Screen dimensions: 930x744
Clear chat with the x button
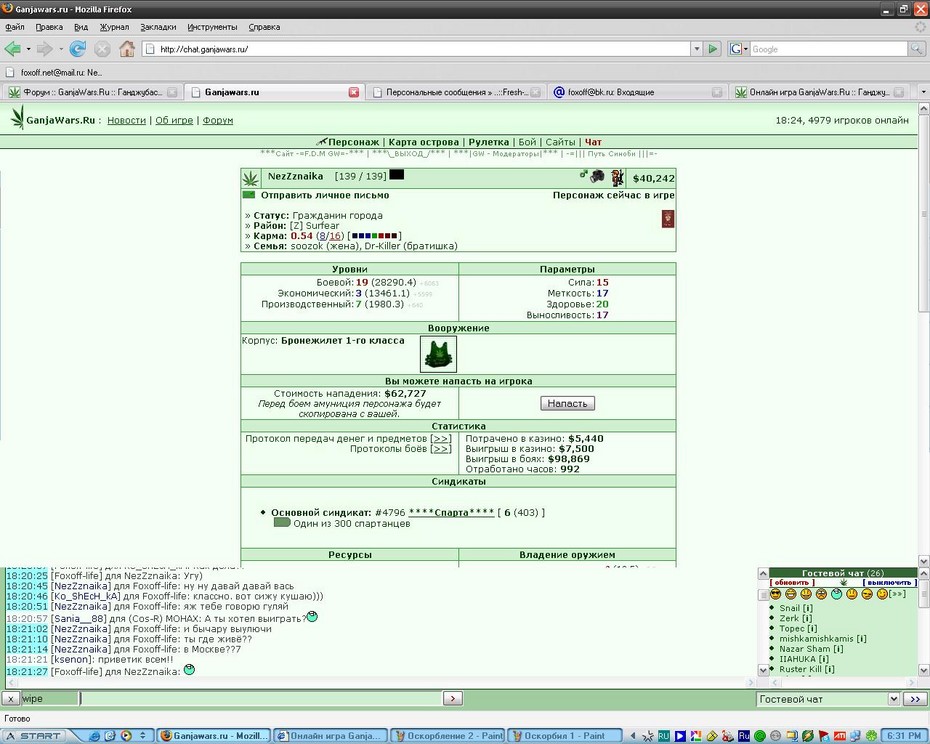point(10,698)
